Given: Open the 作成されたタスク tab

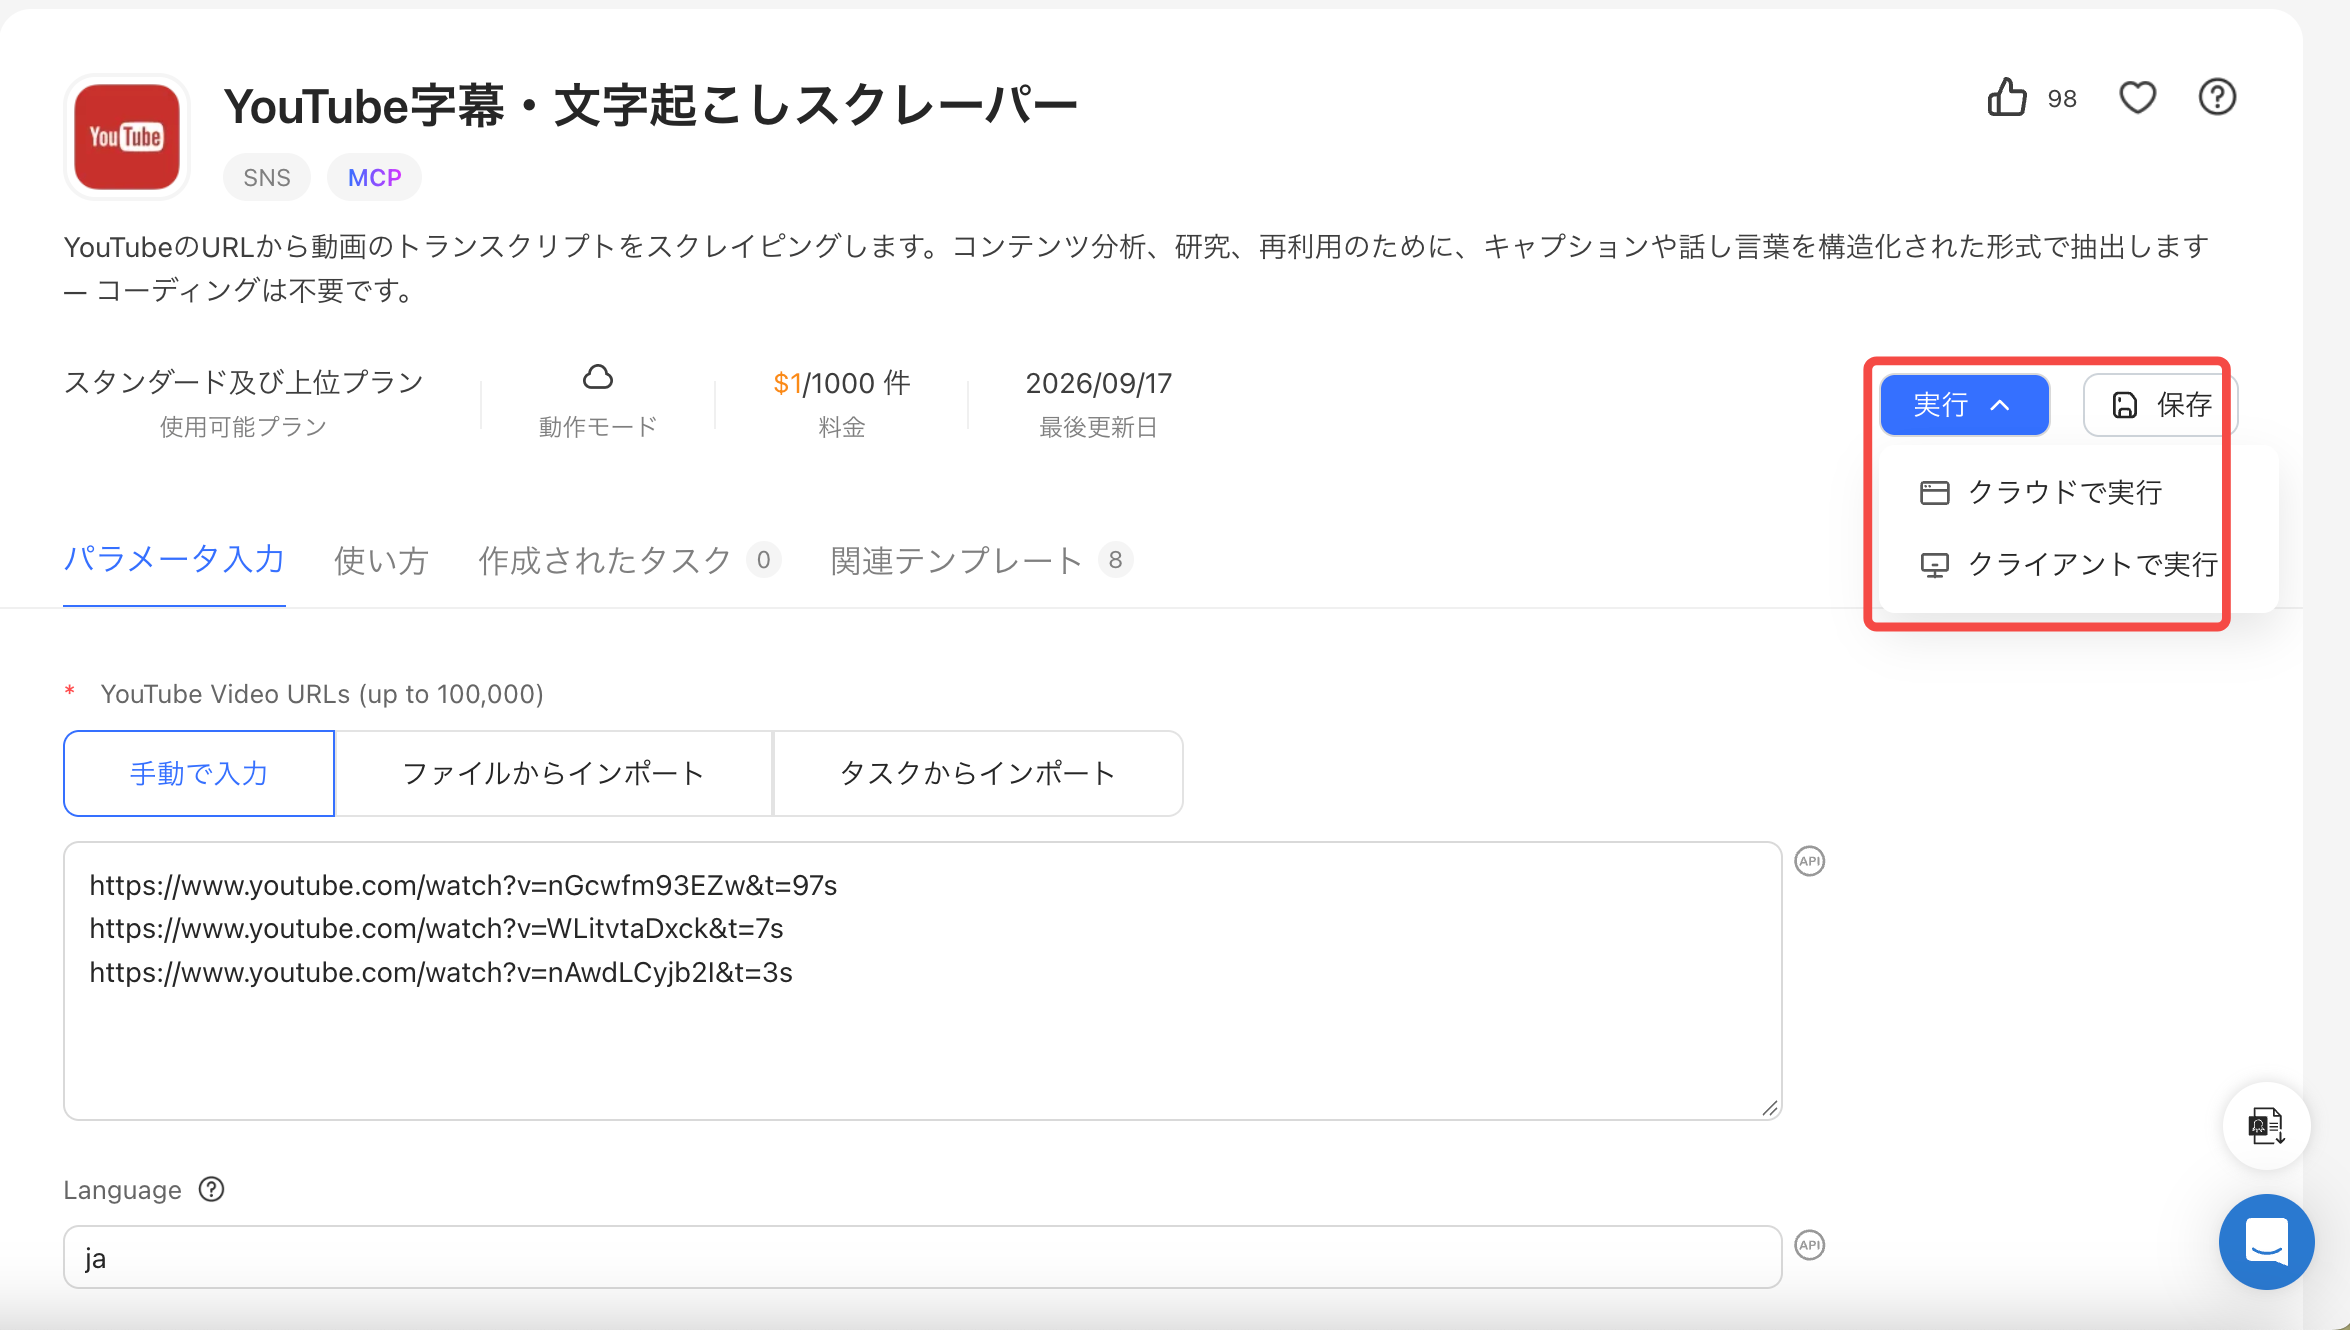Looking at the screenshot, I should pyautogui.click(x=628, y=561).
